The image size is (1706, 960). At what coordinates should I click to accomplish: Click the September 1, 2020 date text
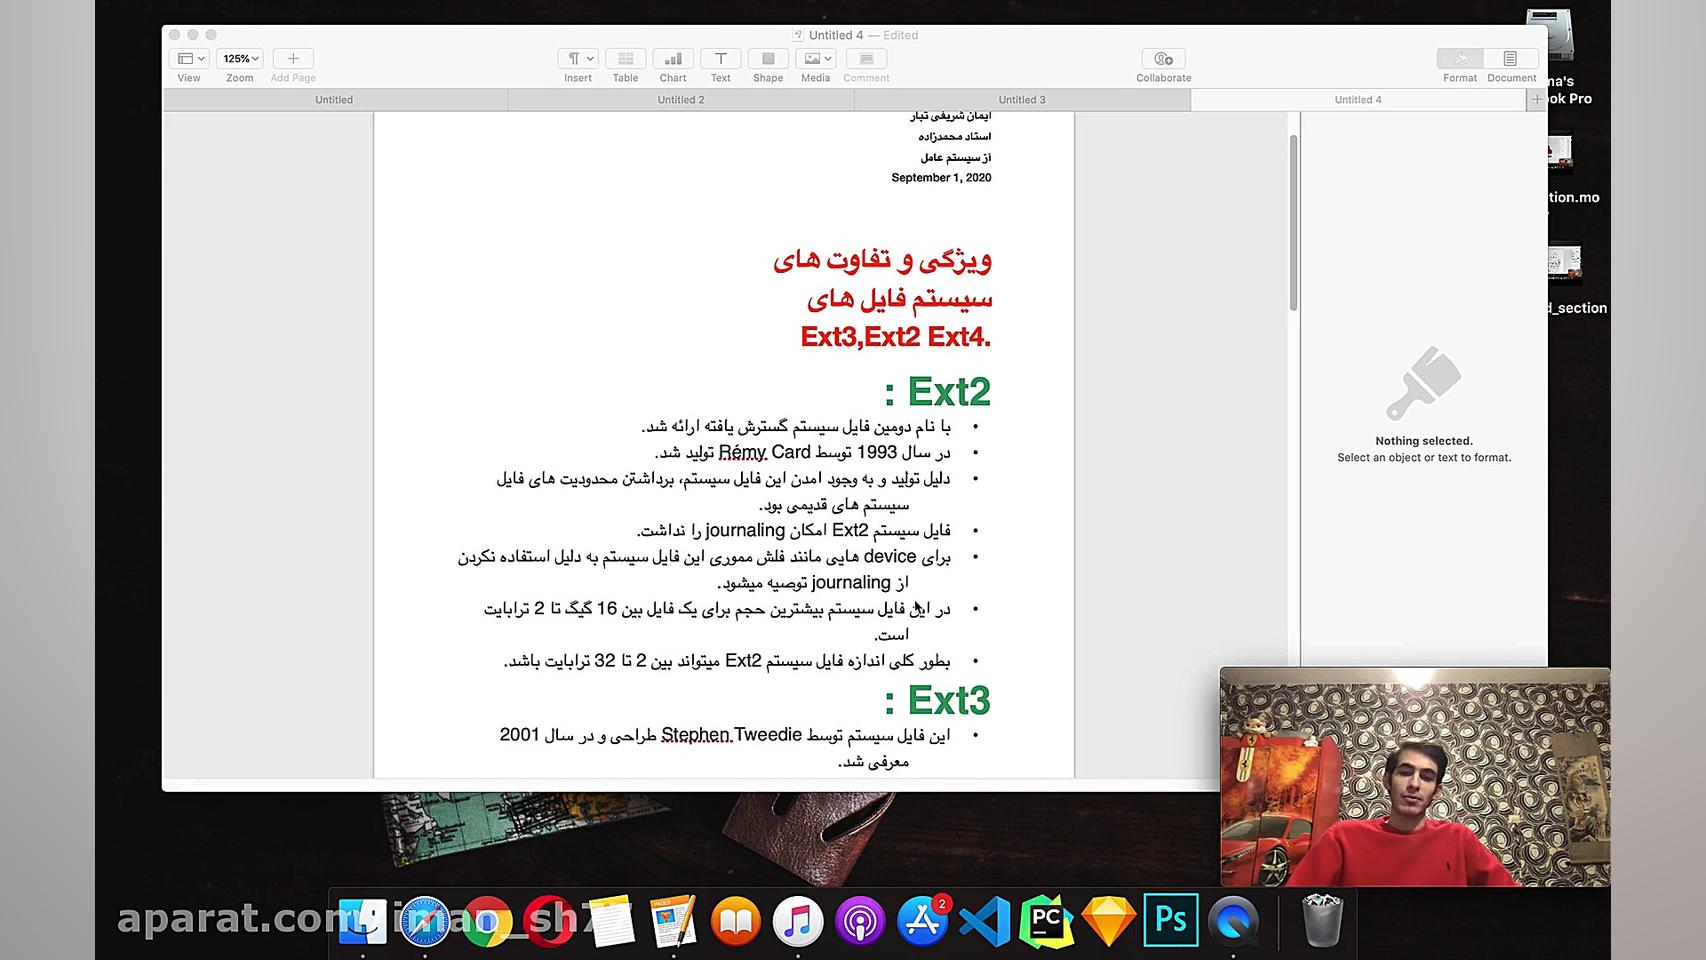(x=941, y=178)
